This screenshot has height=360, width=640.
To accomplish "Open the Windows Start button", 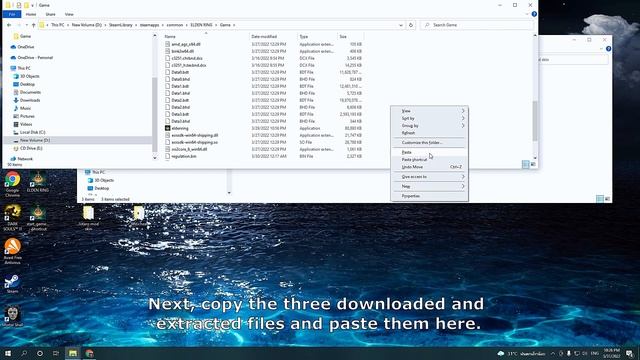I will pyautogui.click(x=8, y=353).
